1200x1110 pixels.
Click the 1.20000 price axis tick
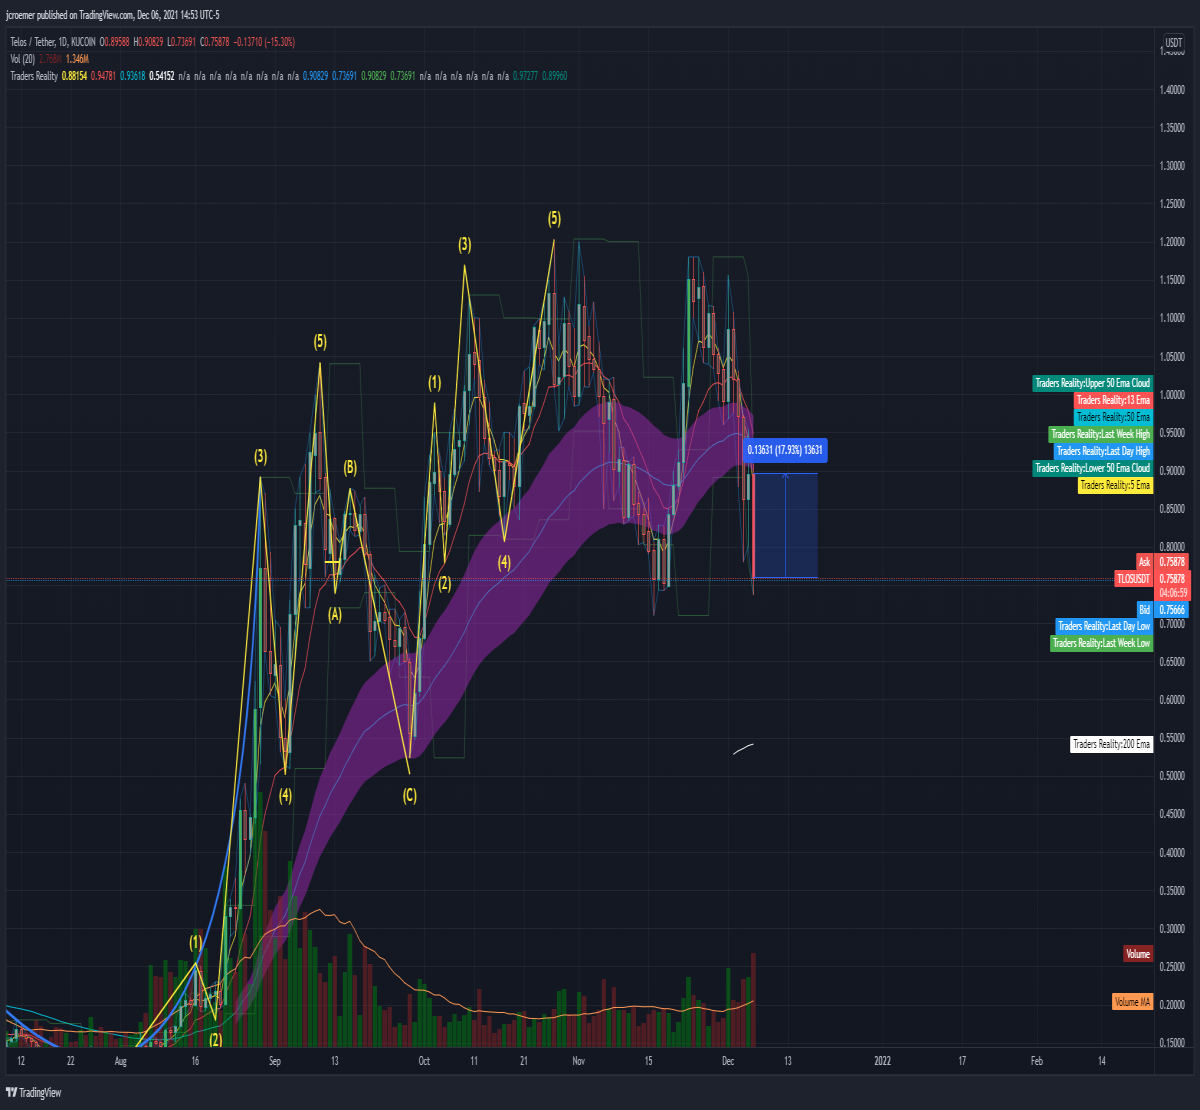(1173, 242)
